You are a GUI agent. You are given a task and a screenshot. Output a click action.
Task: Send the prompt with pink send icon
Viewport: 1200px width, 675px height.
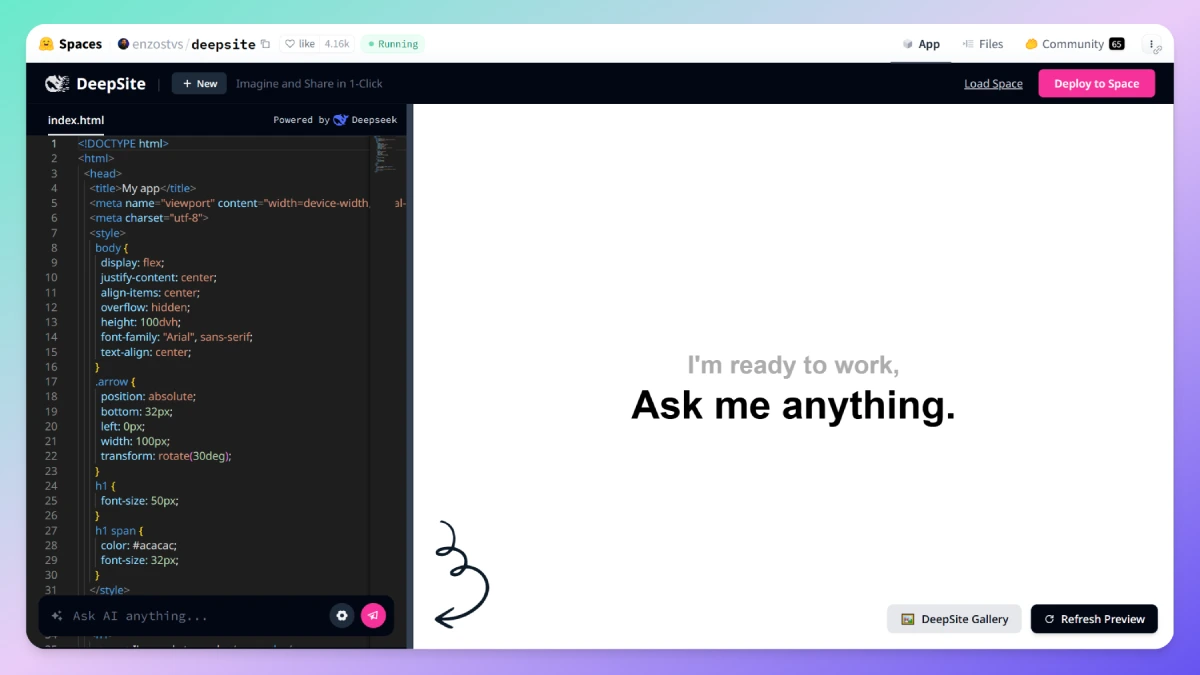(373, 616)
